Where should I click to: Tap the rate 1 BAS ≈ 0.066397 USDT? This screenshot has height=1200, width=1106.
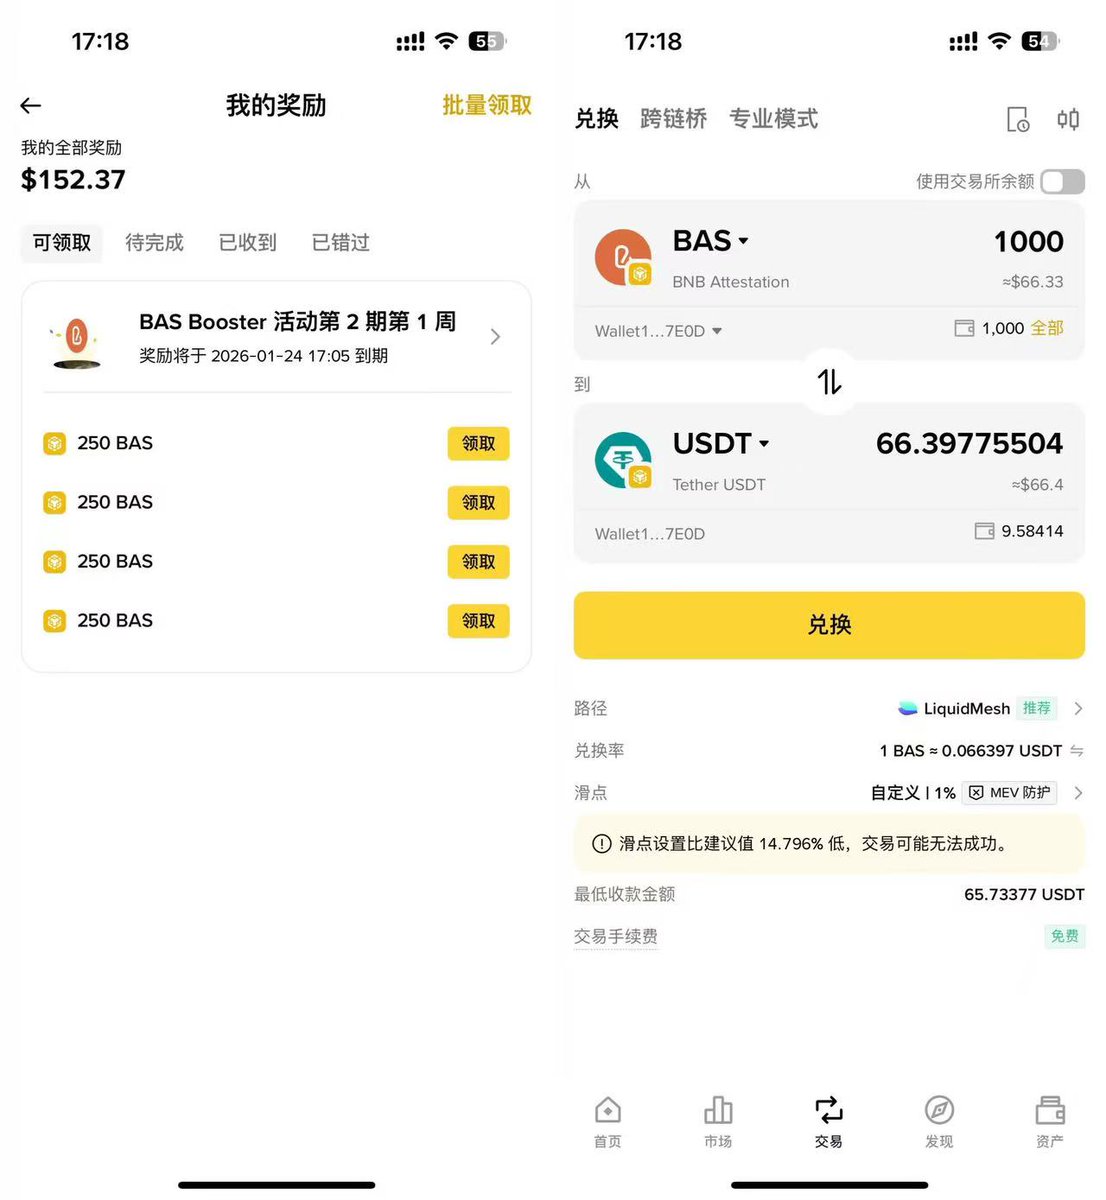[971, 751]
